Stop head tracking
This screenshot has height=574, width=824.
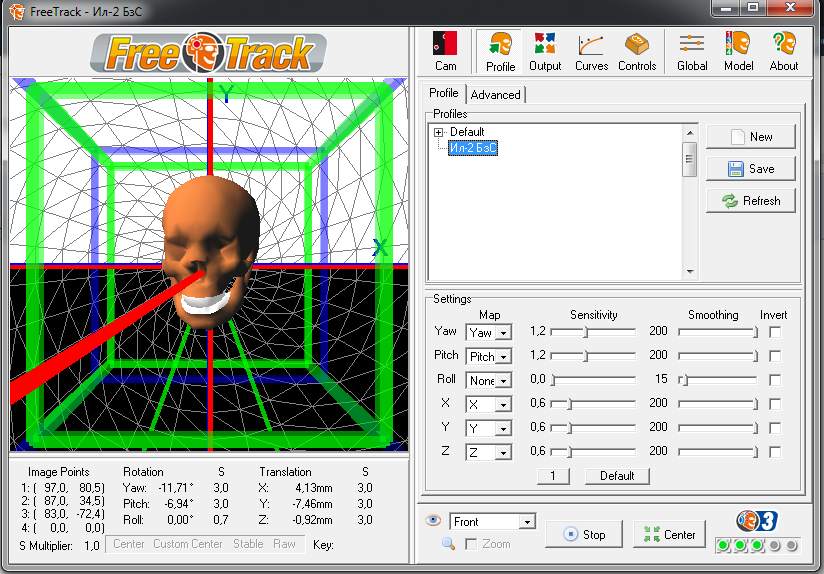584,535
